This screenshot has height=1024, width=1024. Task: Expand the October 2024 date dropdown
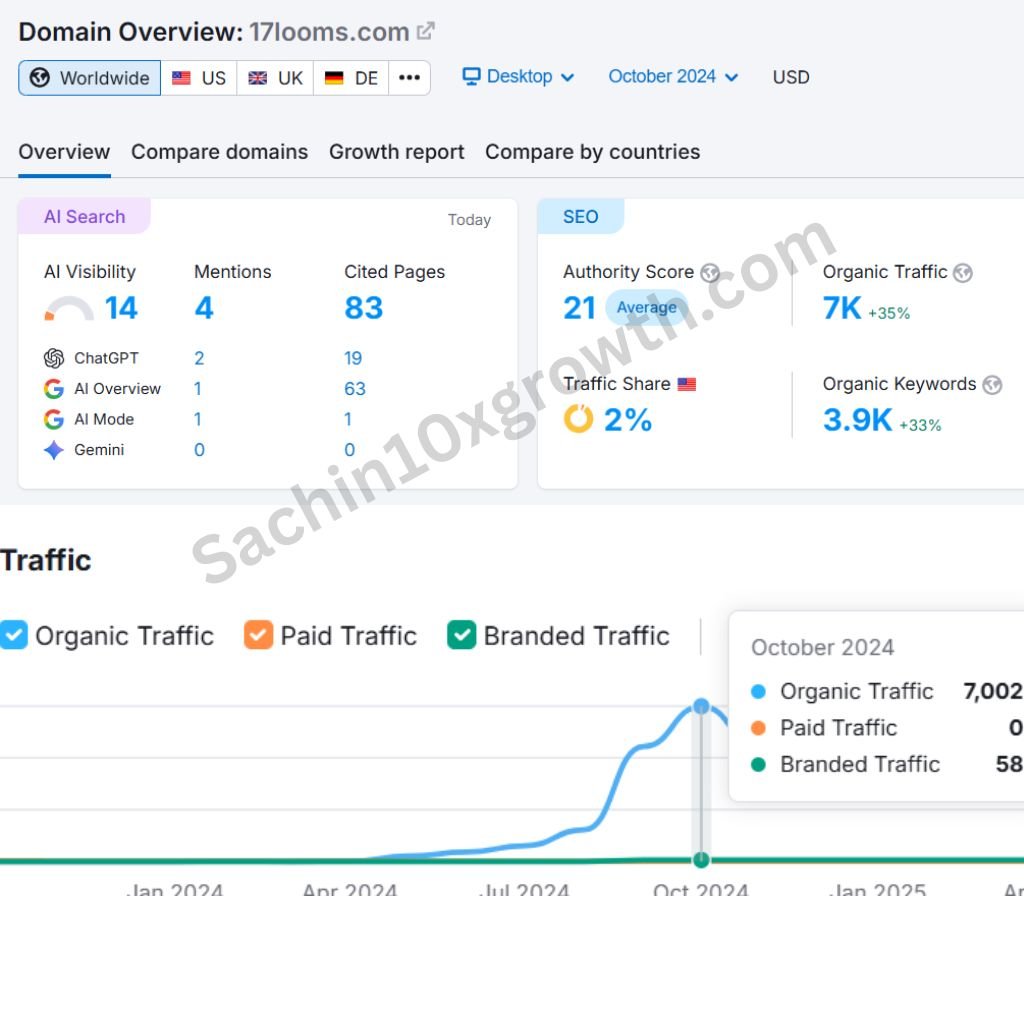(x=673, y=77)
